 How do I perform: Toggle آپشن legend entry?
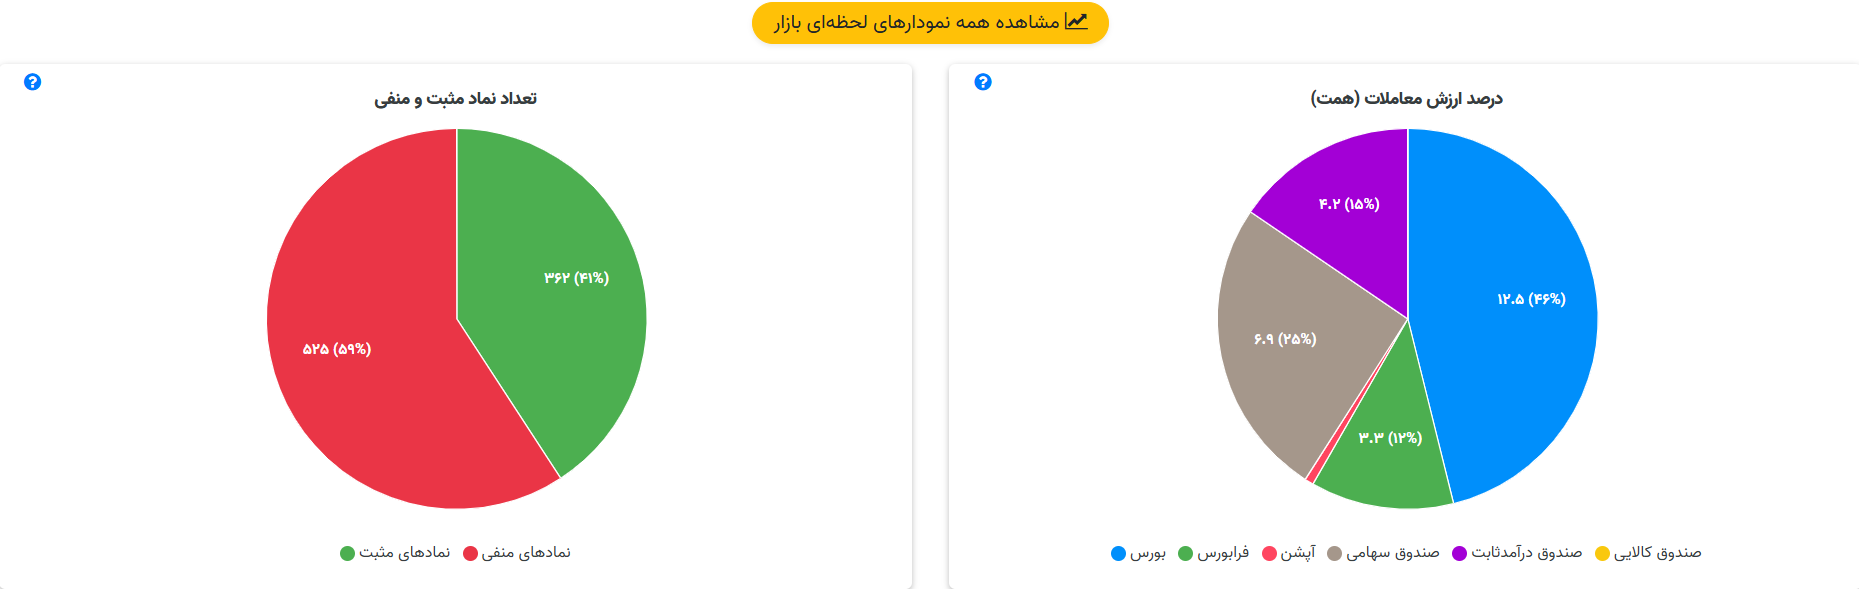pos(1289,553)
